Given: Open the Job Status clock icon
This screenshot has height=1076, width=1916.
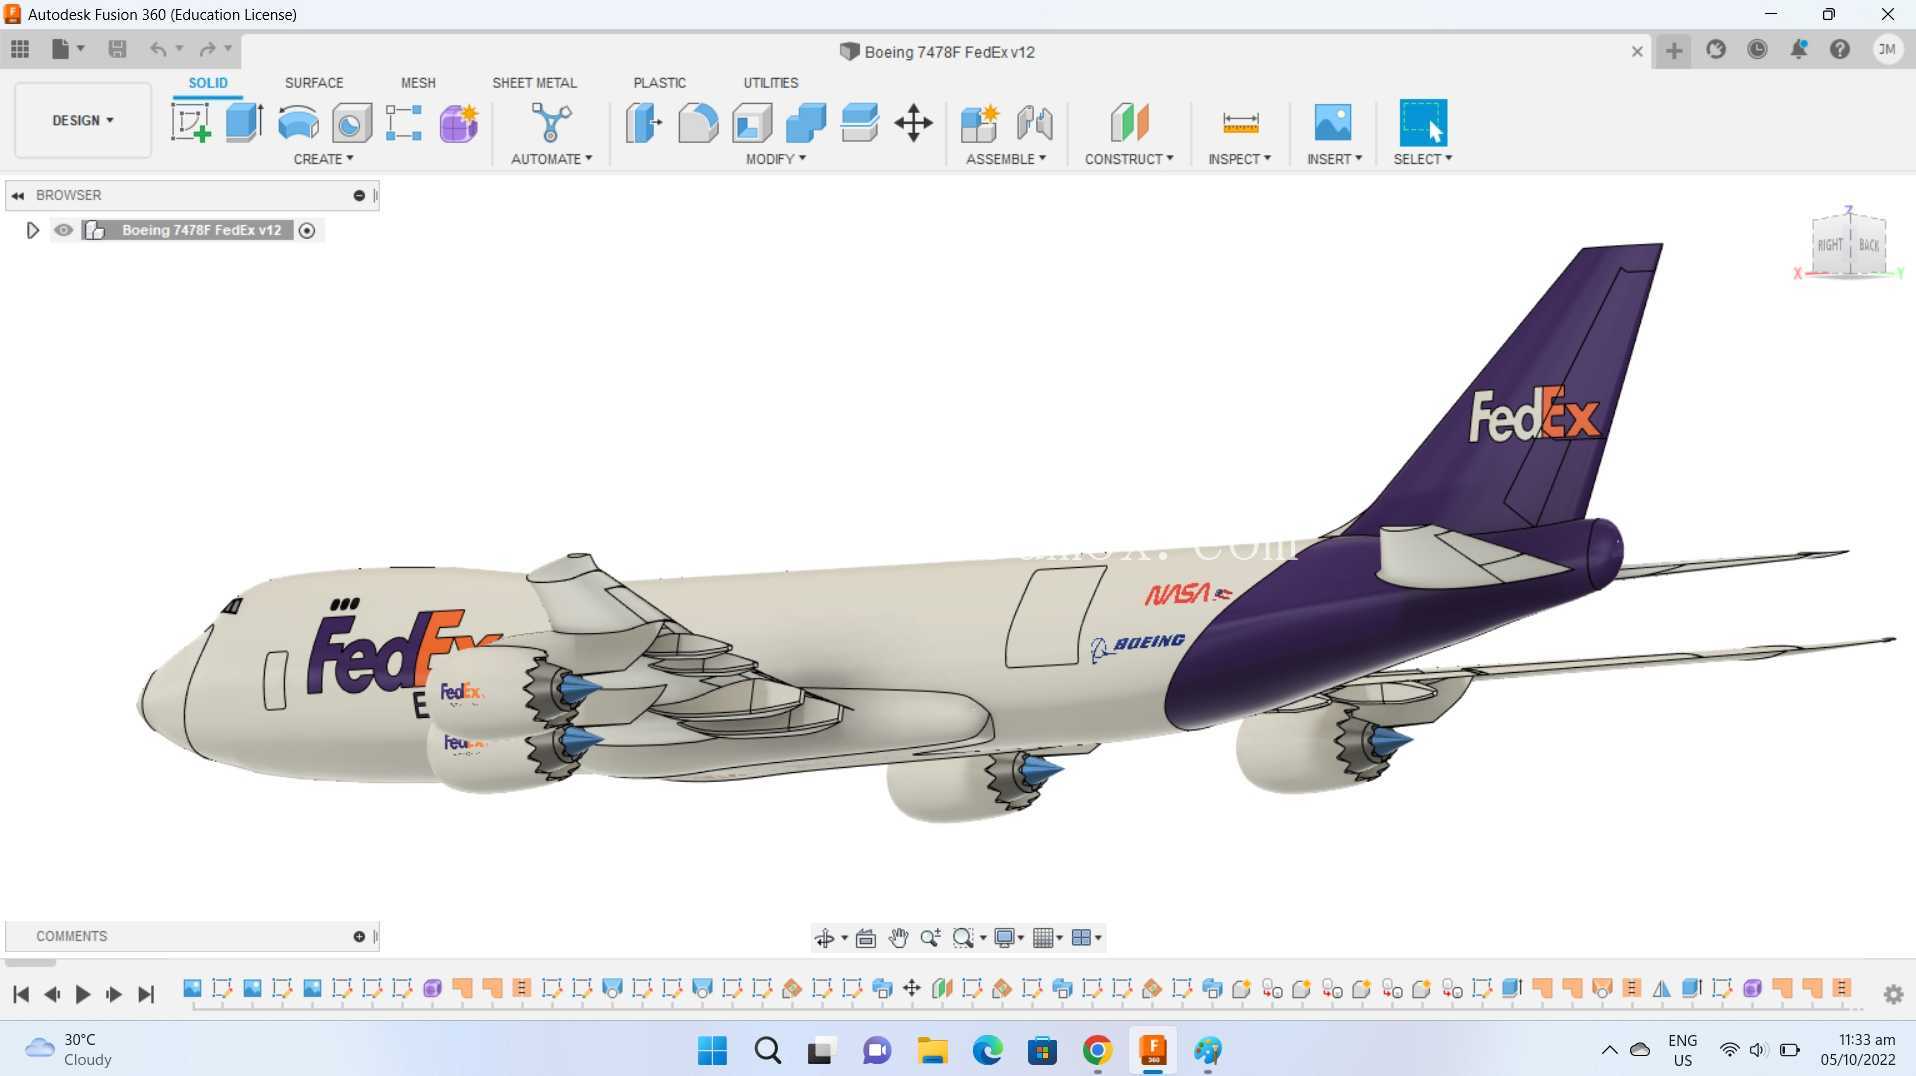Looking at the screenshot, I should [x=1757, y=49].
